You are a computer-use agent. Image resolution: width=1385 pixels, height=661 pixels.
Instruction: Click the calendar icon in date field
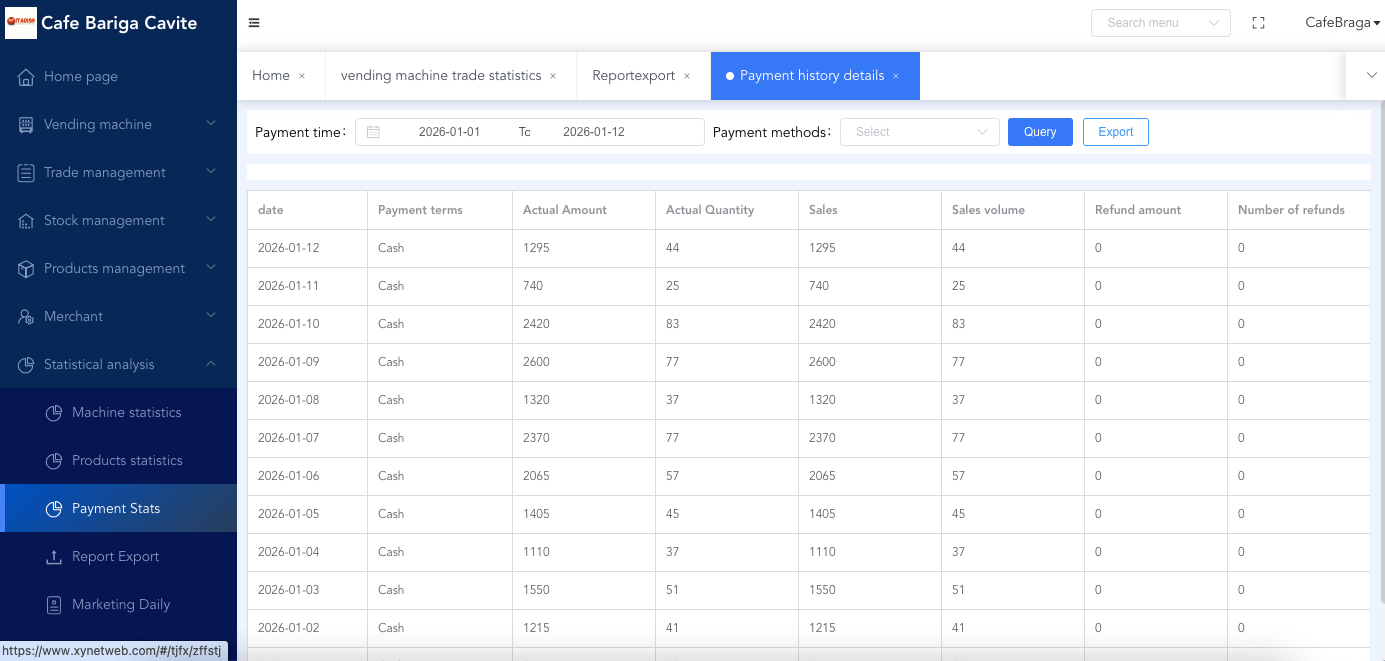point(373,132)
